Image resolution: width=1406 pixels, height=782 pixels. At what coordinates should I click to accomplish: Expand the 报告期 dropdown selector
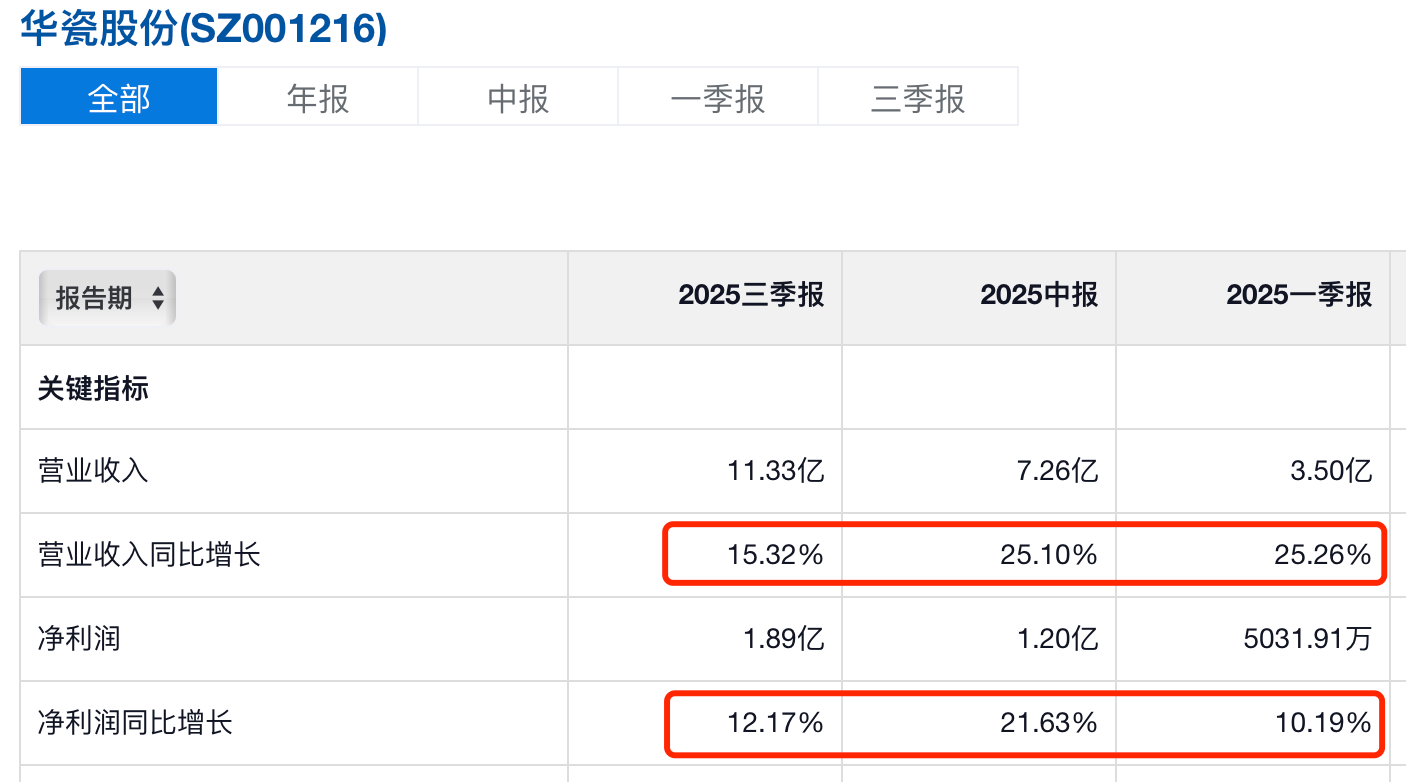click(x=107, y=298)
